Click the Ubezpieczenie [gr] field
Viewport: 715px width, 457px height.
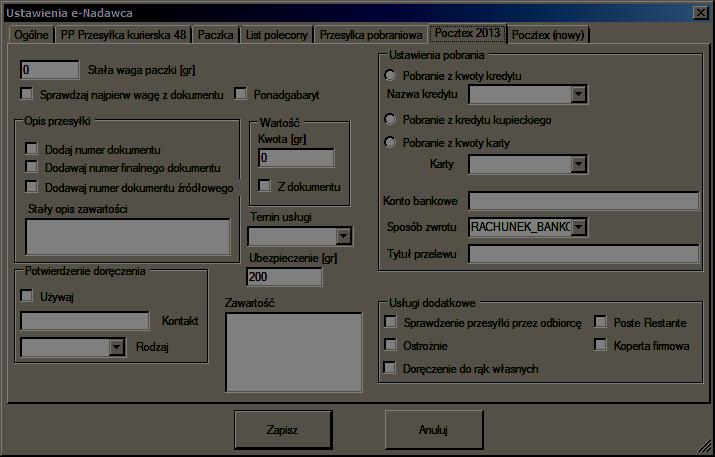coord(284,277)
